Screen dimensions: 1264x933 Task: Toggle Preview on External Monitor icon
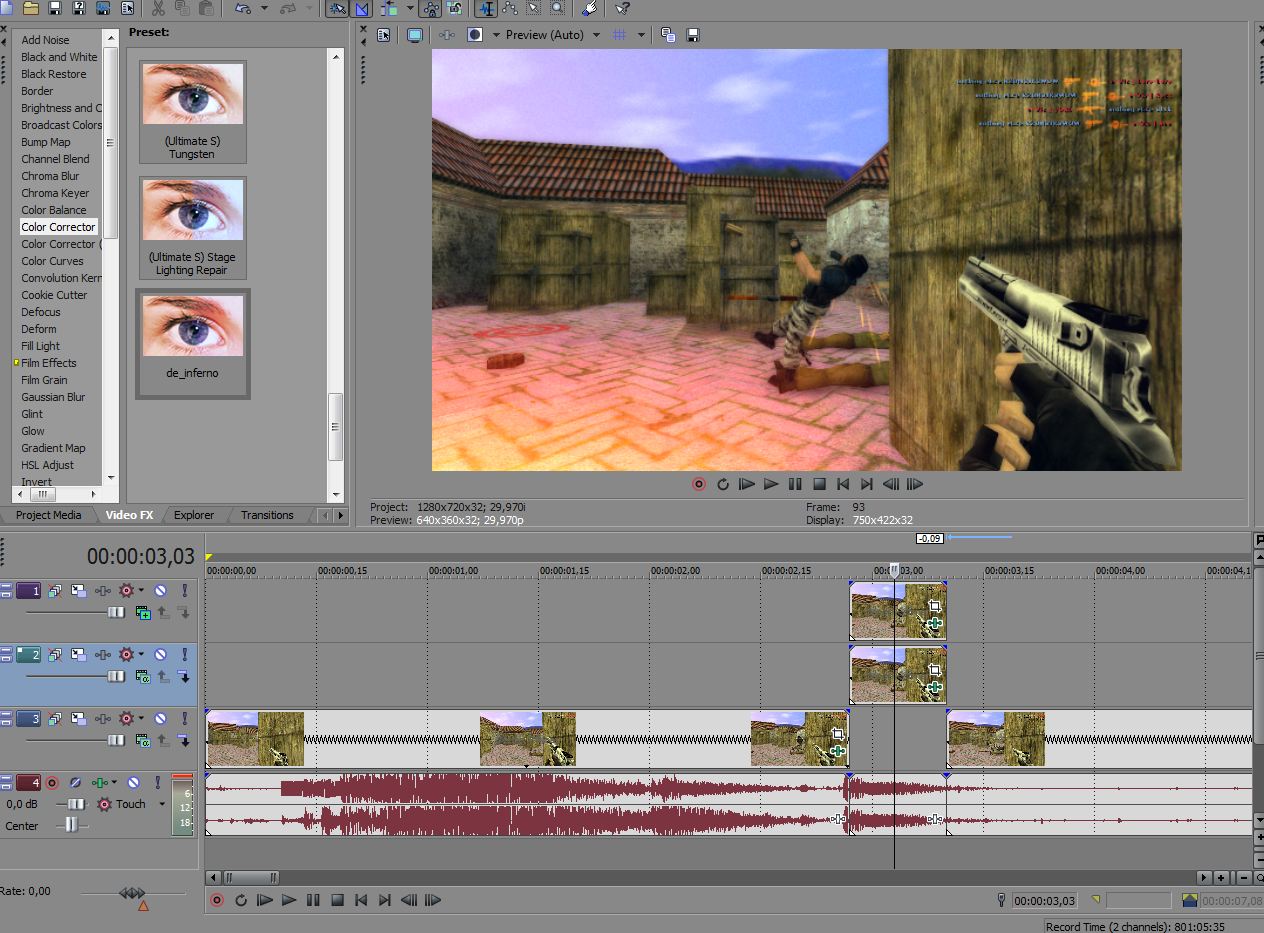click(415, 35)
